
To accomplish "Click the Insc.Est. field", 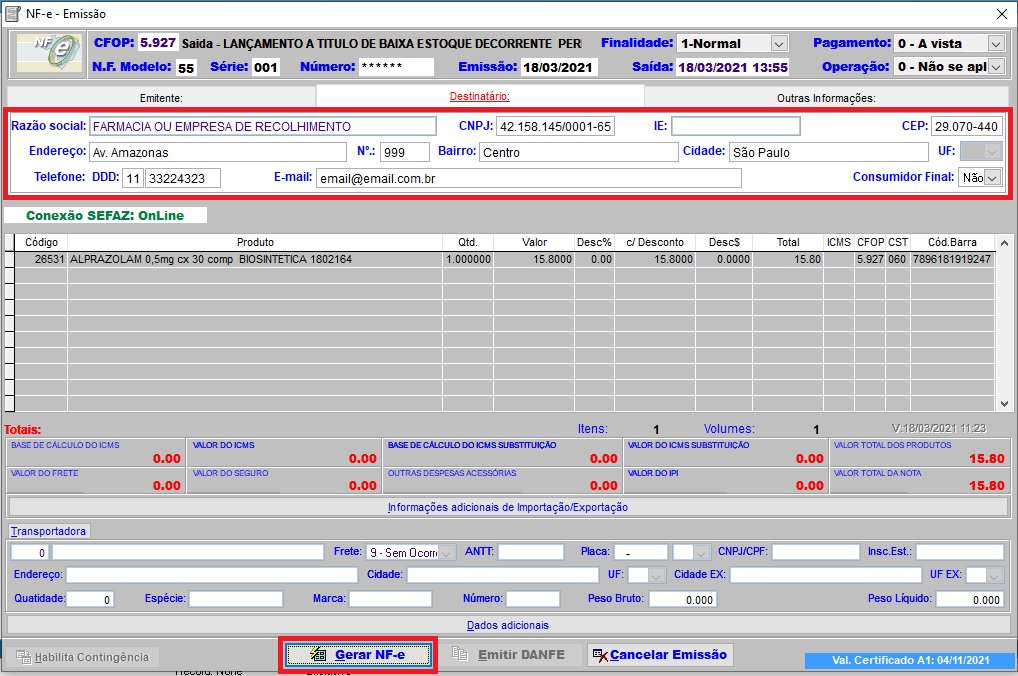I will [x=960, y=553].
